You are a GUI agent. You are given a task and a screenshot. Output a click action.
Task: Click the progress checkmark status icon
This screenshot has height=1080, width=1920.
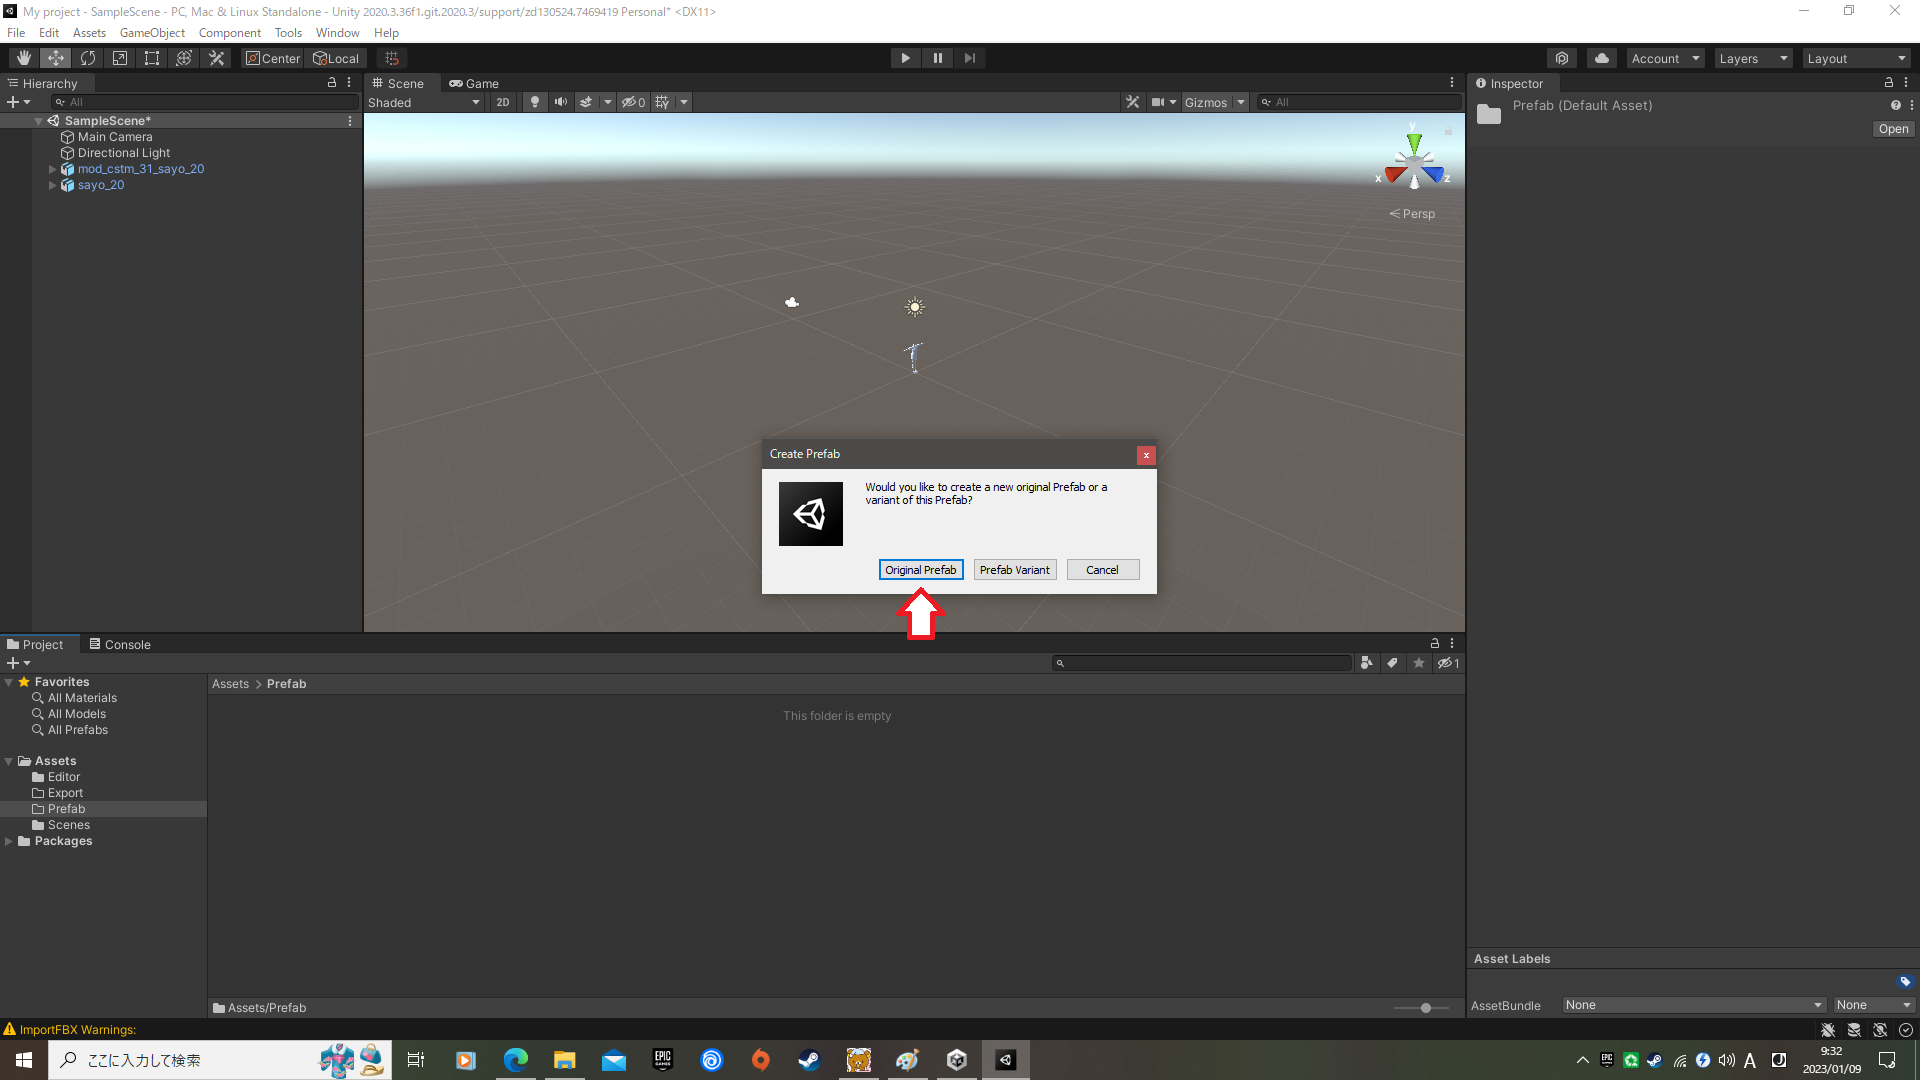point(1906,1030)
